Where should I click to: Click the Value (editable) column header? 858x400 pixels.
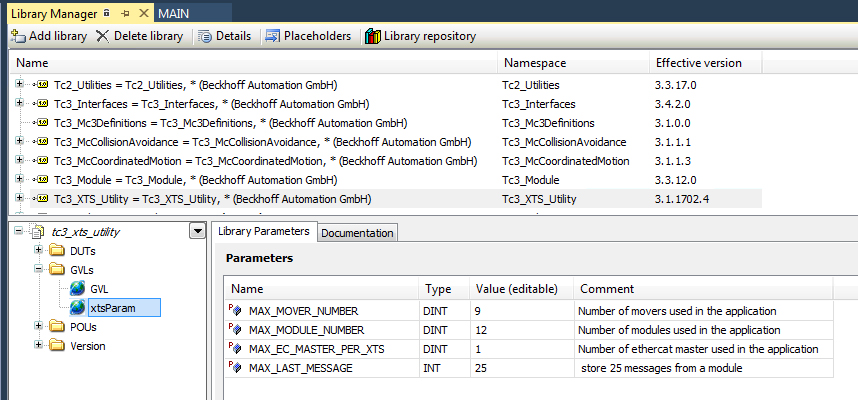click(522, 289)
